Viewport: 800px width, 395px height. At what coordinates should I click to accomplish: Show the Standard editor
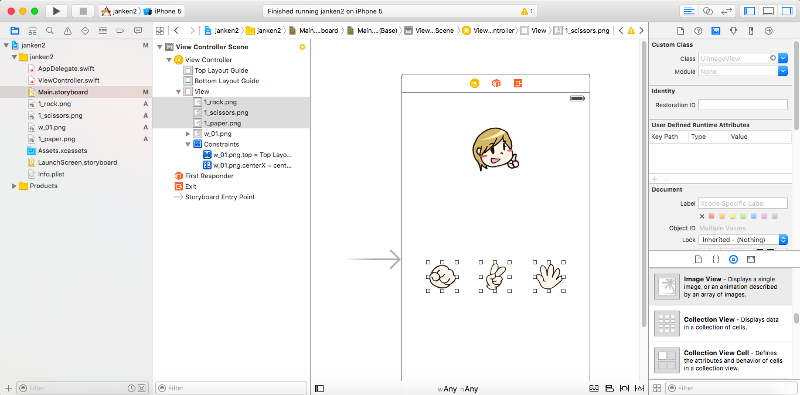point(689,11)
